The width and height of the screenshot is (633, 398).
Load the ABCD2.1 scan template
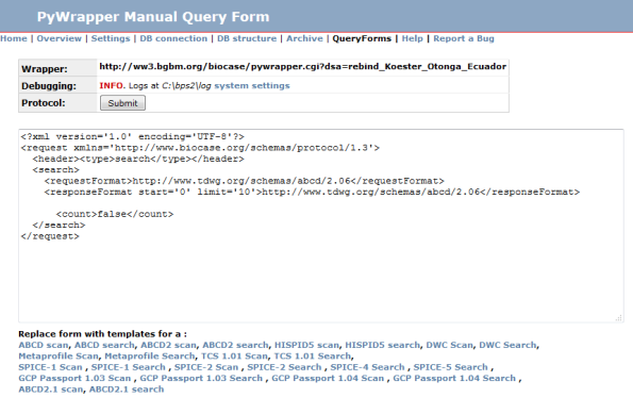50,389
